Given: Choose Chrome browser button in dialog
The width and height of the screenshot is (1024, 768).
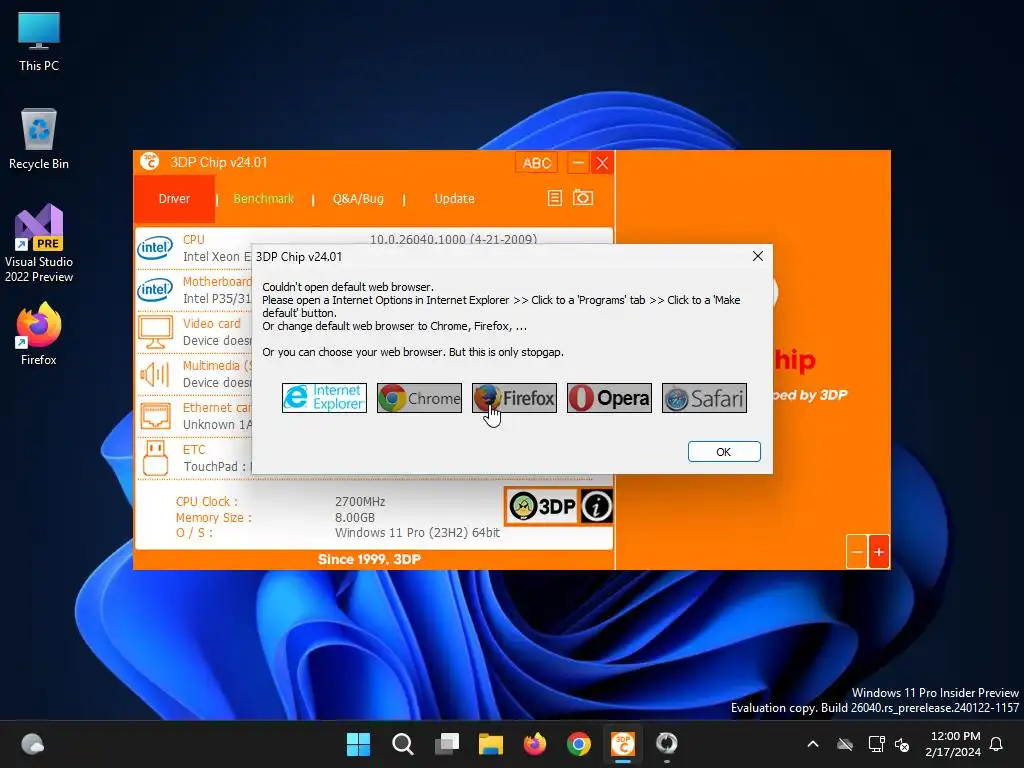Looking at the screenshot, I should pyautogui.click(x=419, y=398).
